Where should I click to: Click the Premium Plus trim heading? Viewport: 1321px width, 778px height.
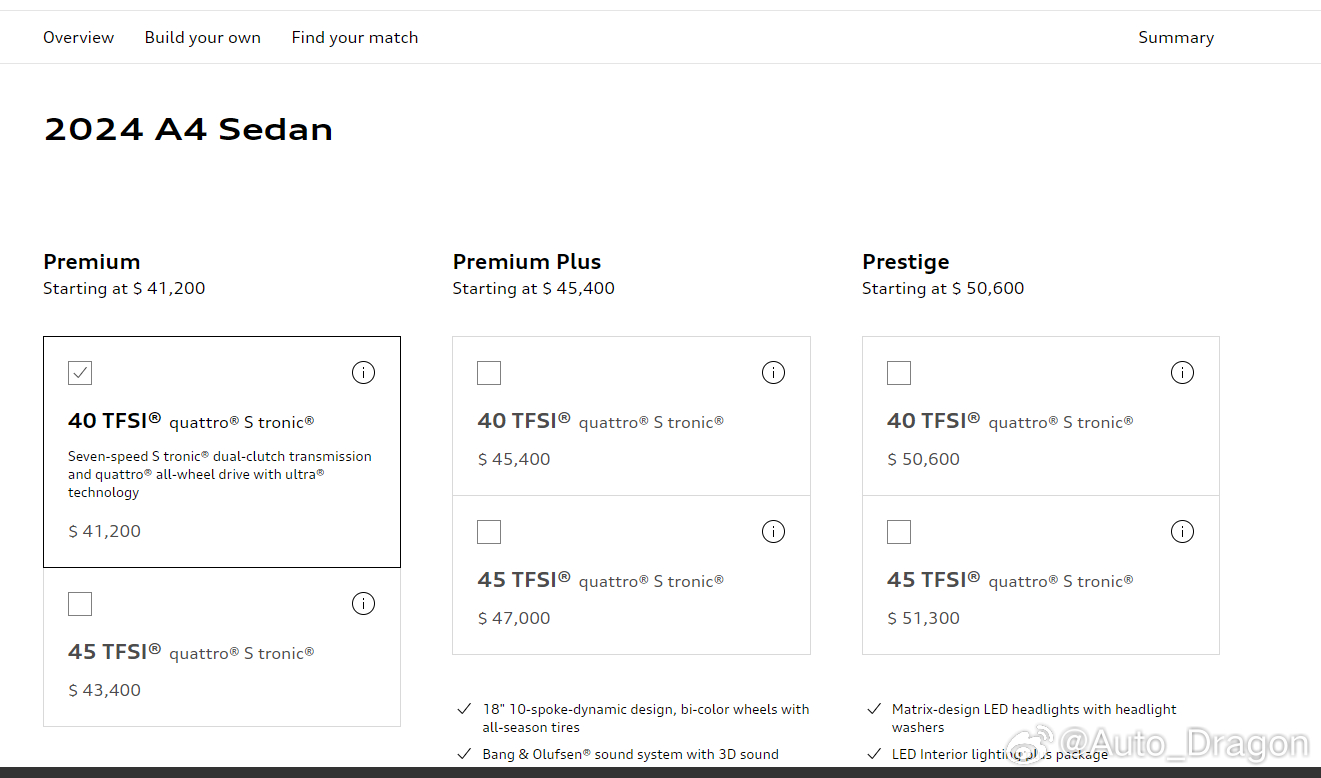527,262
